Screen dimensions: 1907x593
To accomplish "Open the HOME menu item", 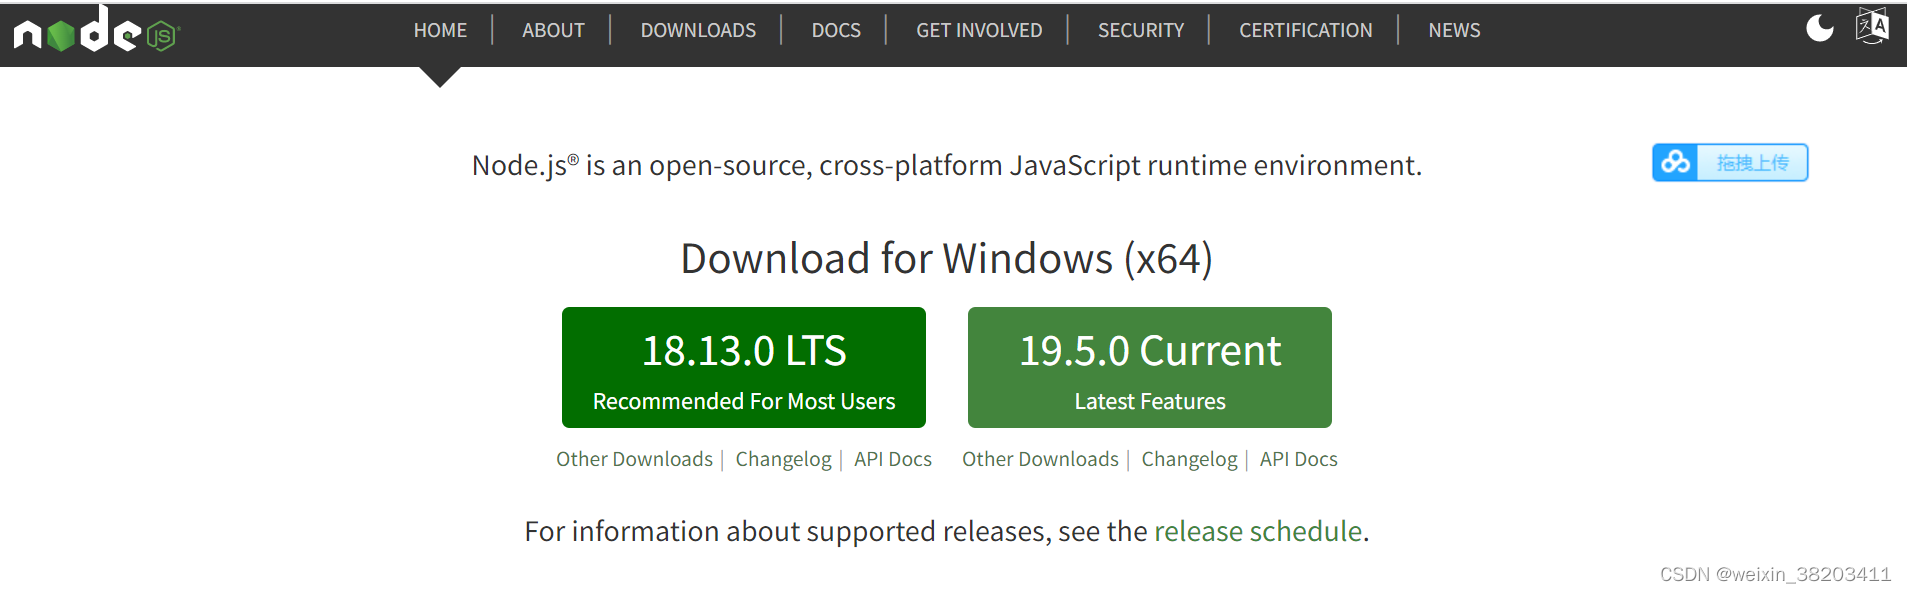I will click(x=440, y=31).
